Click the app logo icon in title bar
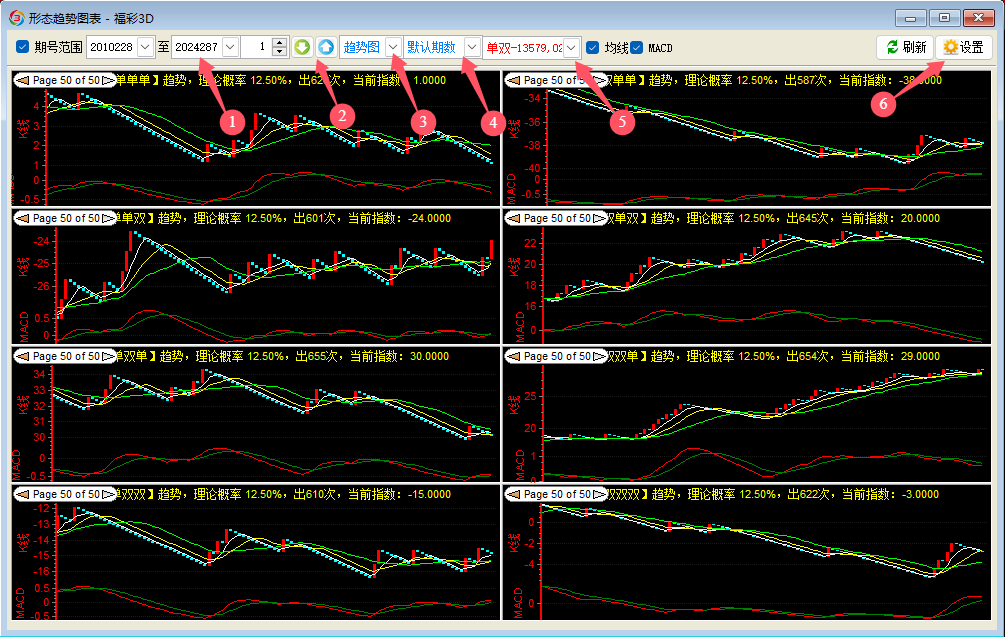Viewport: 1005px width, 637px height. click(16, 17)
